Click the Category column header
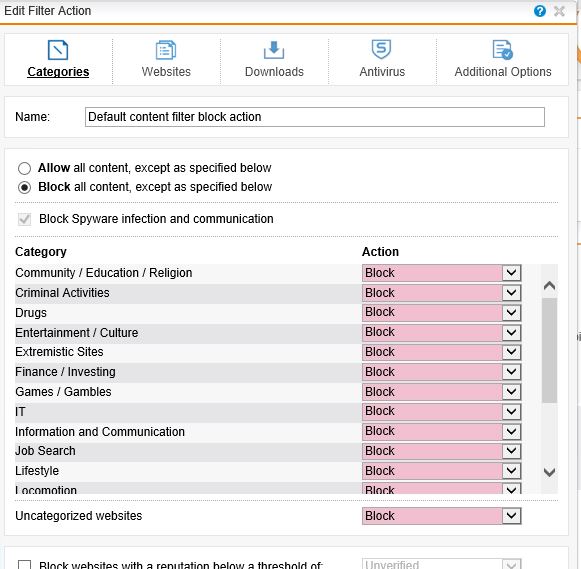Screen dimensions: 581x569 41,252
